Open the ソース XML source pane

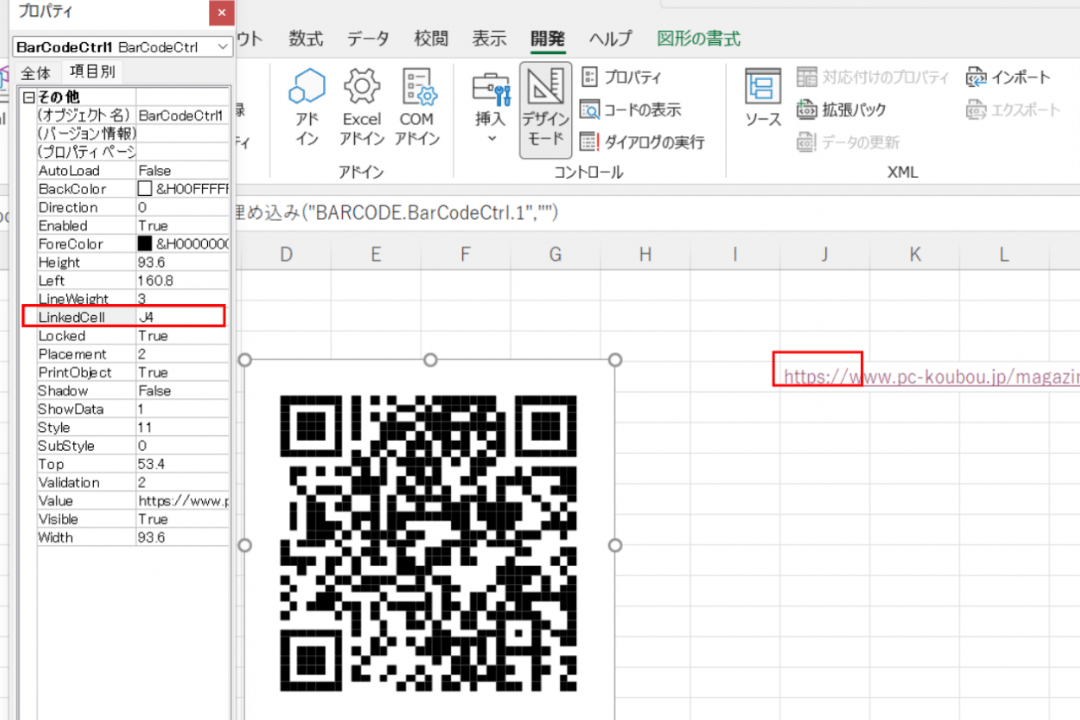point(762,98)
